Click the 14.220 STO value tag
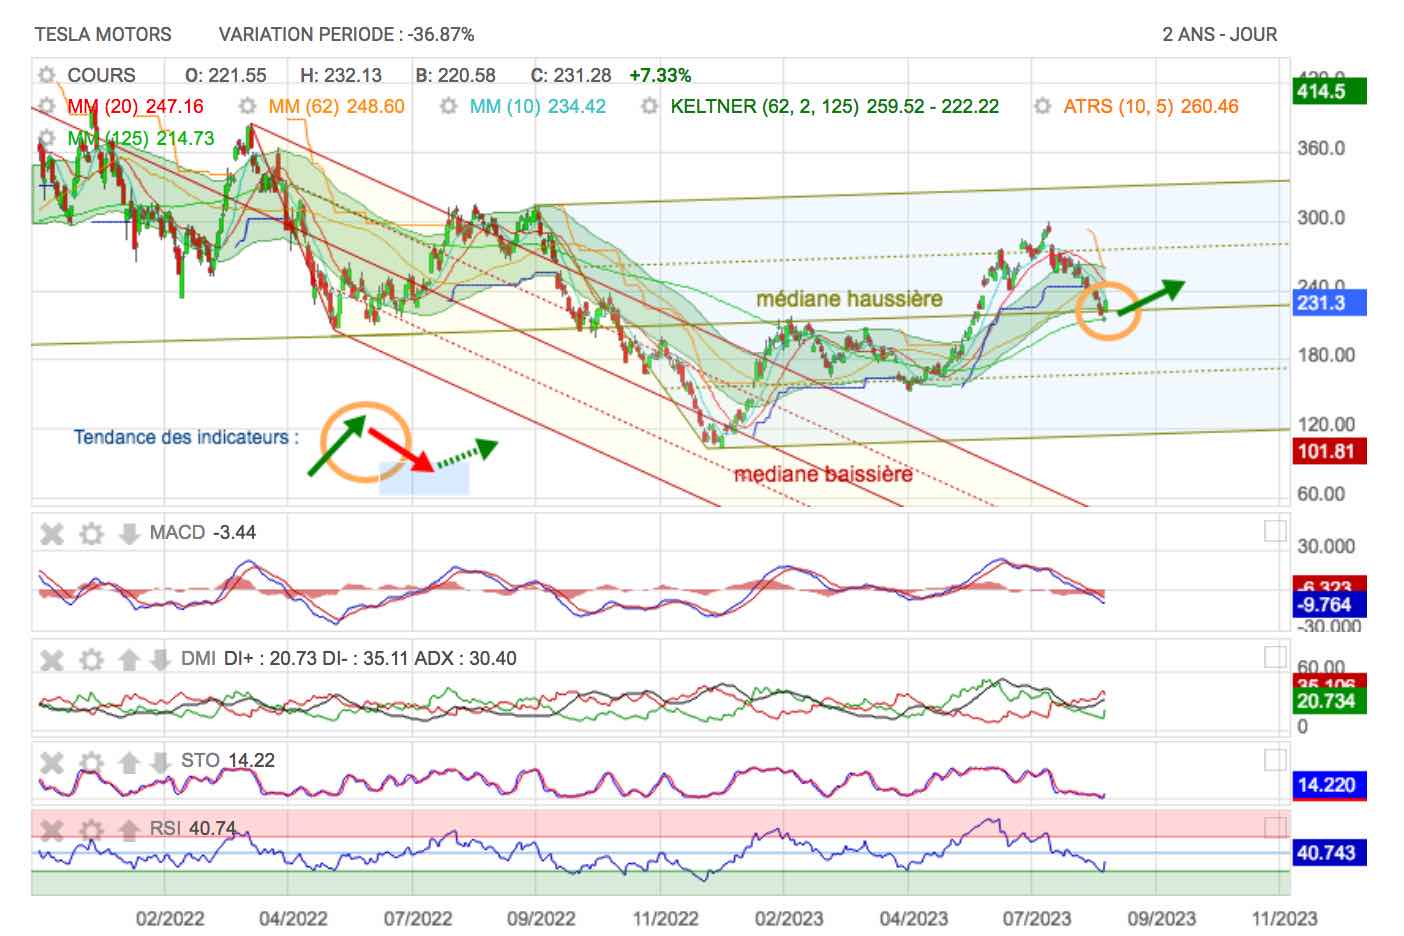 pos(1329,785)
